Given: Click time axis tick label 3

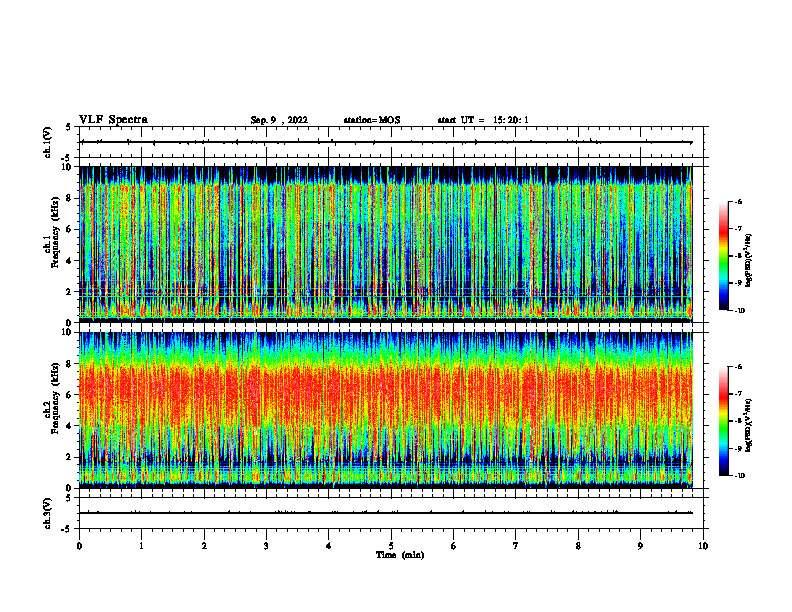Looking at the screenshot, I should (266, 546).
